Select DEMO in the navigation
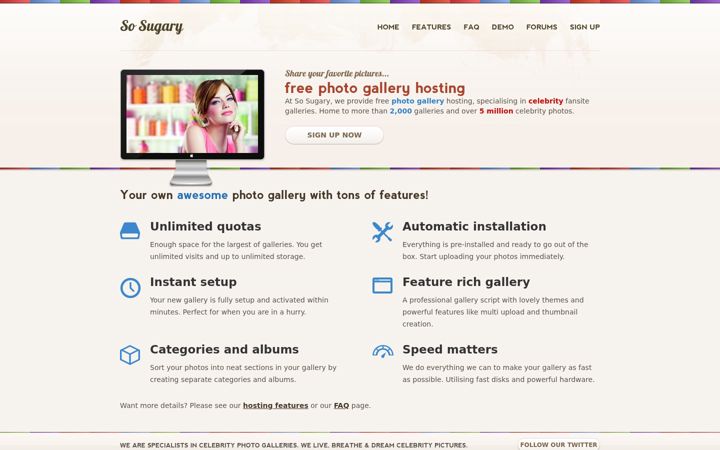The height and width of the screenshot is (450, 720). click(502, 27)
